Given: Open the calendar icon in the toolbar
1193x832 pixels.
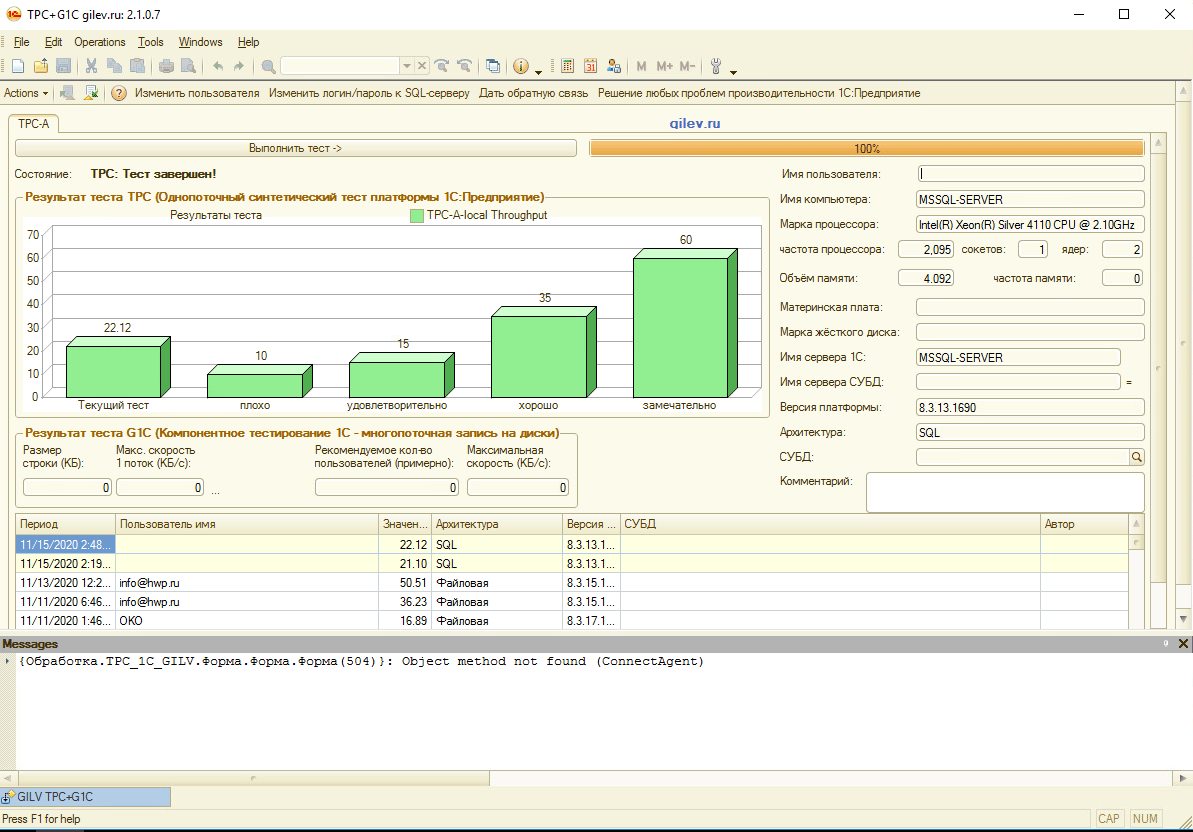Looking at the screenshot, I should (590, 66).
